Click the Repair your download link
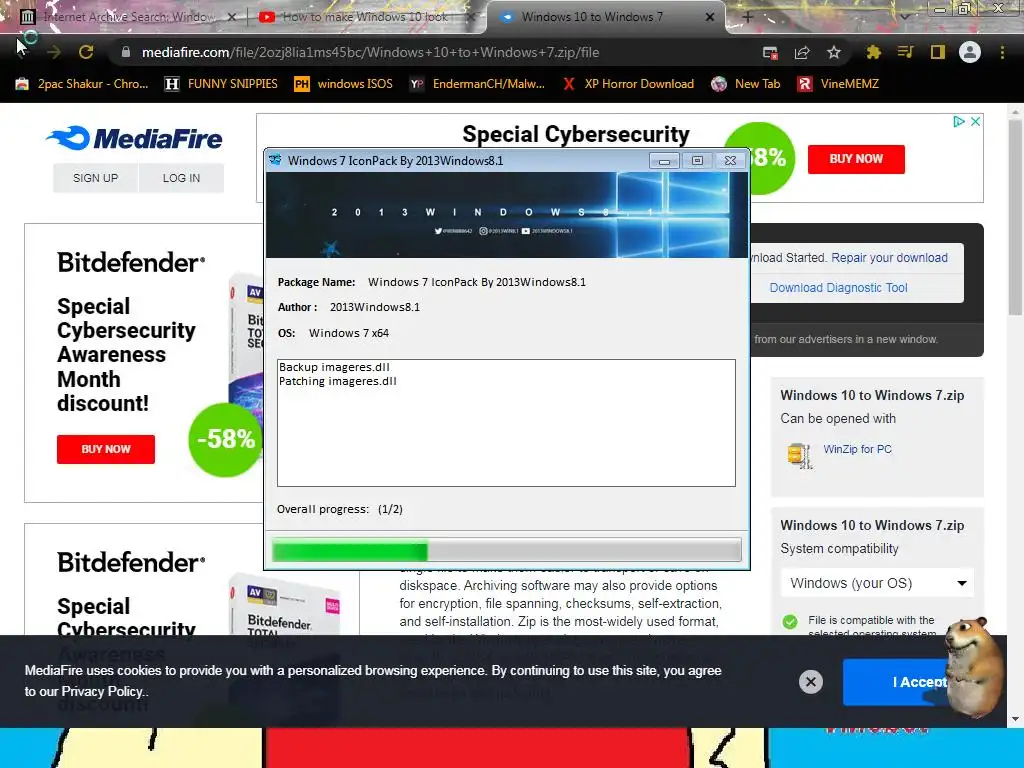Viewport: 1024px width, 768px height. (x=889, y=257)
